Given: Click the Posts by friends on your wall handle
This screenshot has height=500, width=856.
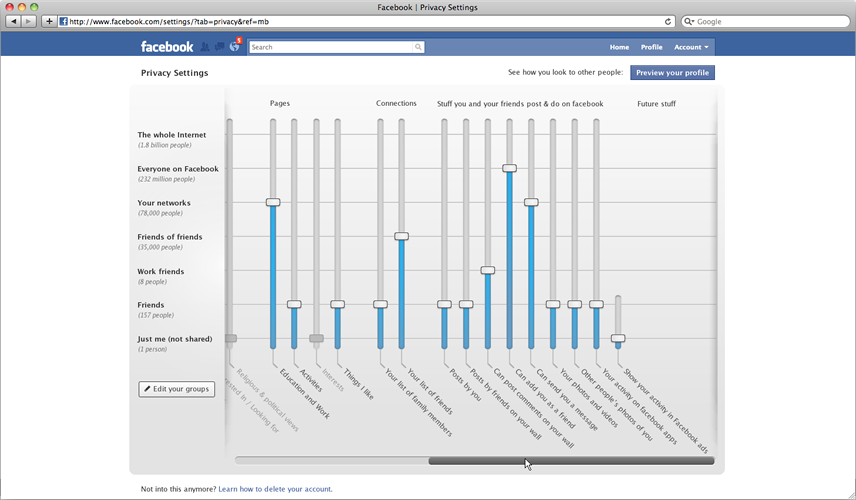Looking at the screenshot, I should tap(466, 304).
